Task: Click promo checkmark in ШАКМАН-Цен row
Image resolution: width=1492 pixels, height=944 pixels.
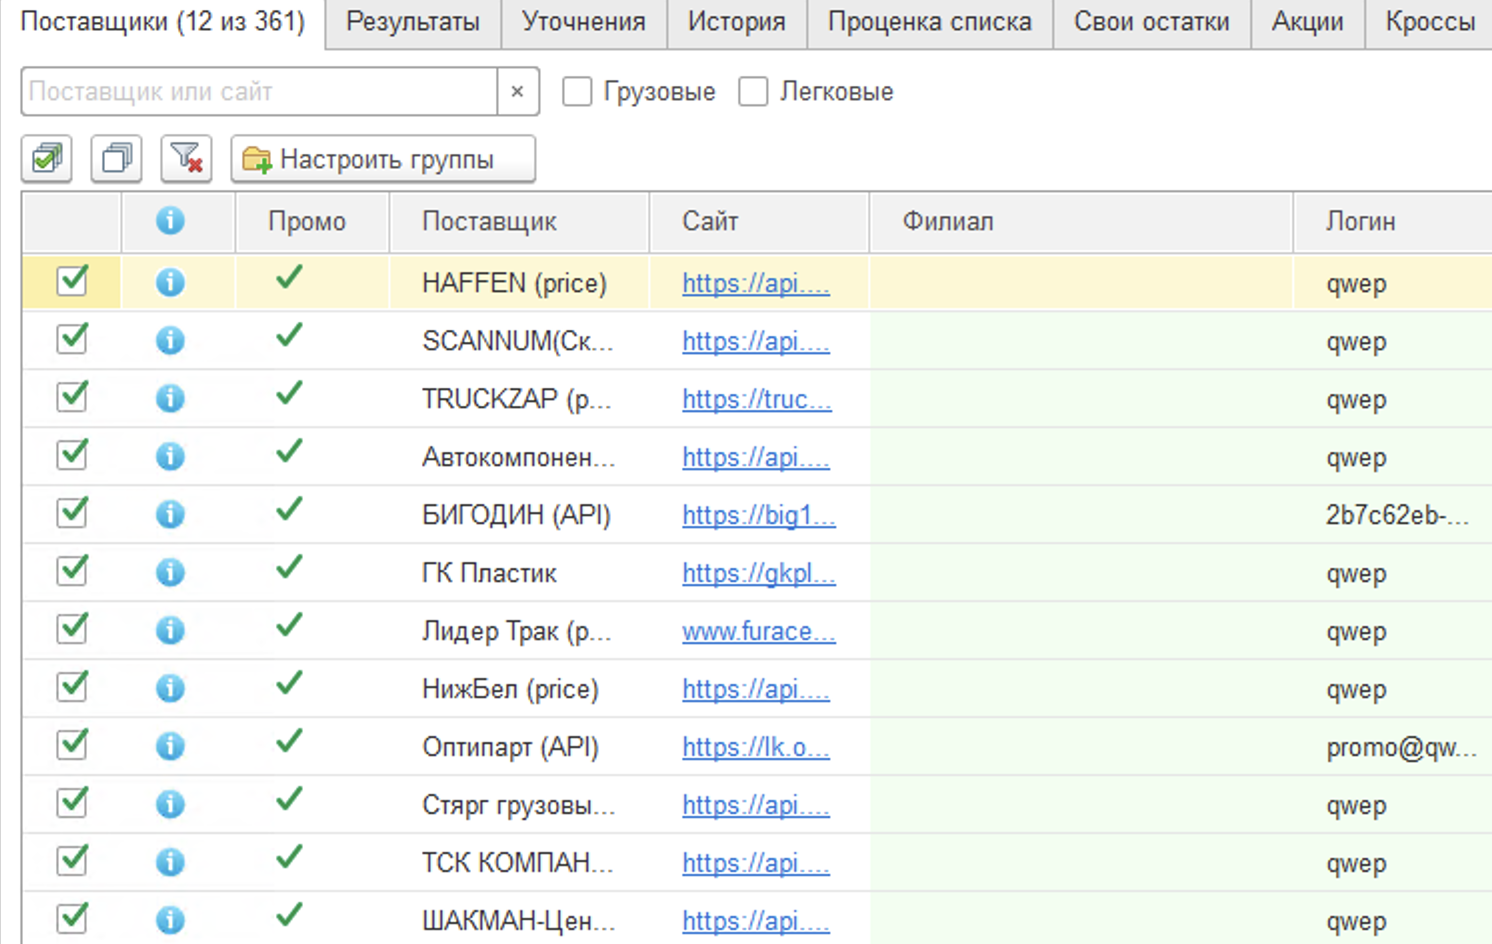Action: coord(289,916)
